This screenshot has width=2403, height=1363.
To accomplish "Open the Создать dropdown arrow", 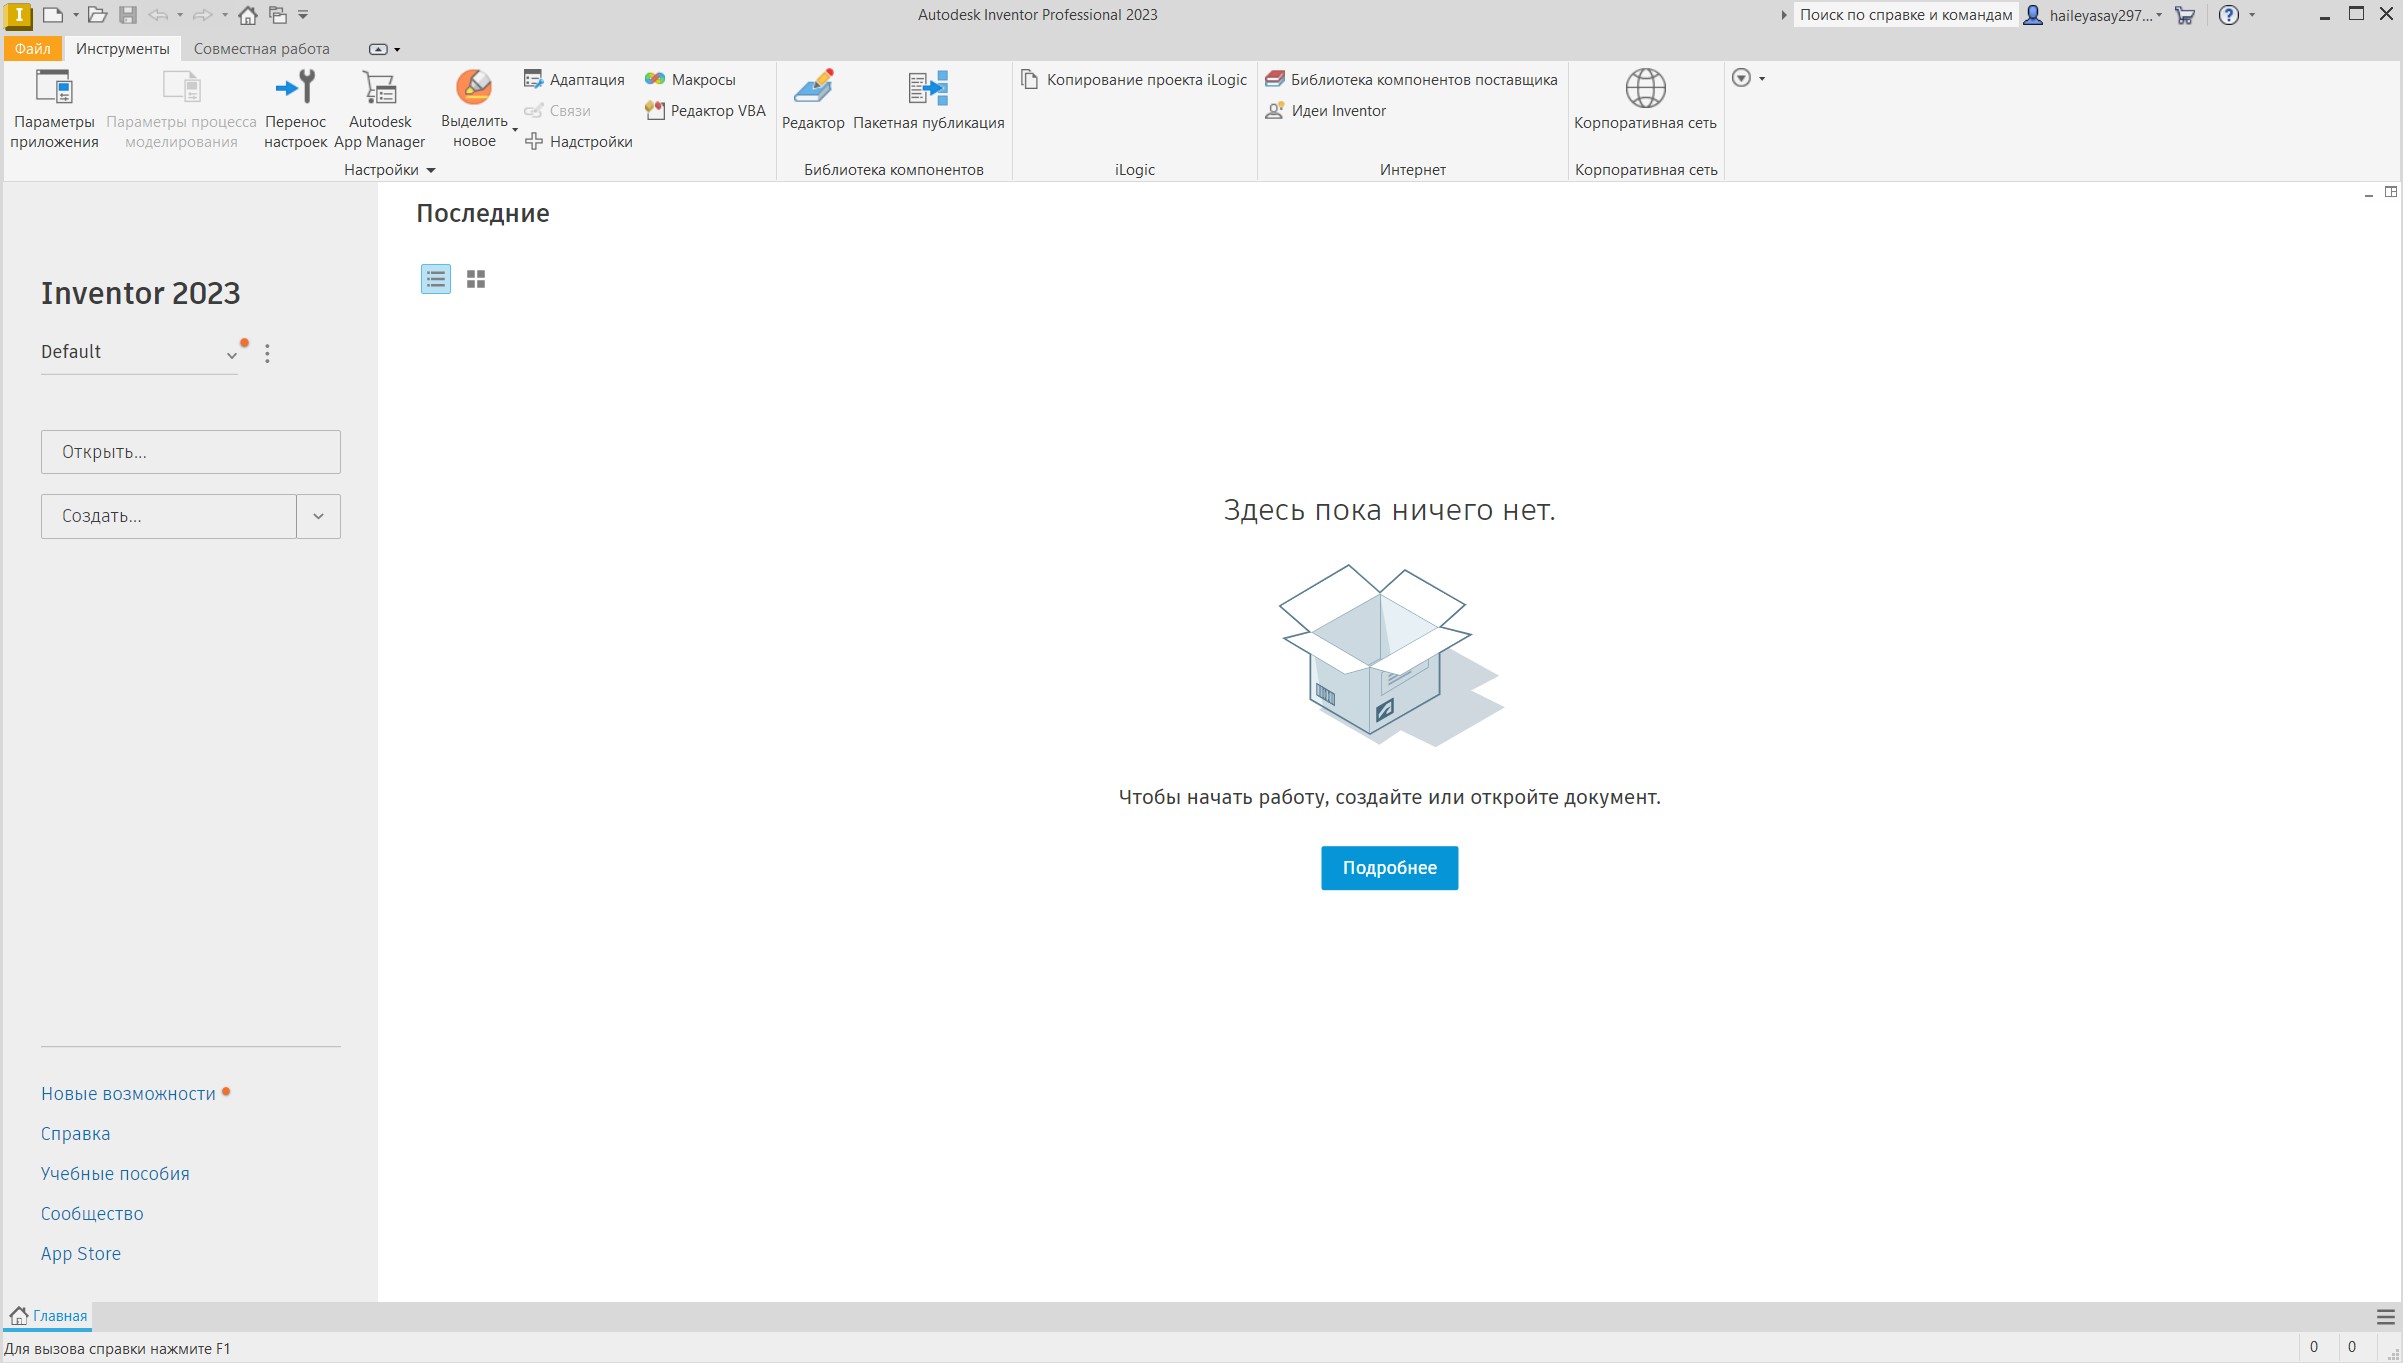I will point(318,516).
